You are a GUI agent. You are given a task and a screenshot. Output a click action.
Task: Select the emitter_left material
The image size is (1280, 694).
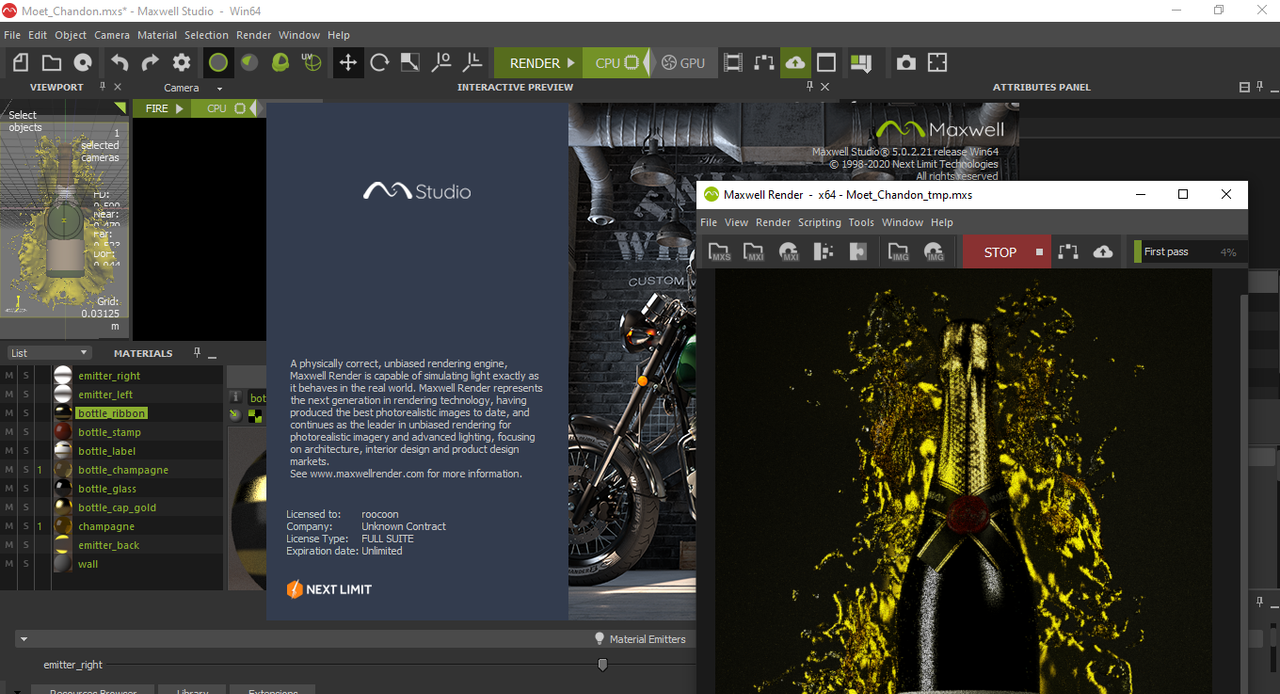[x=105, y=394]
